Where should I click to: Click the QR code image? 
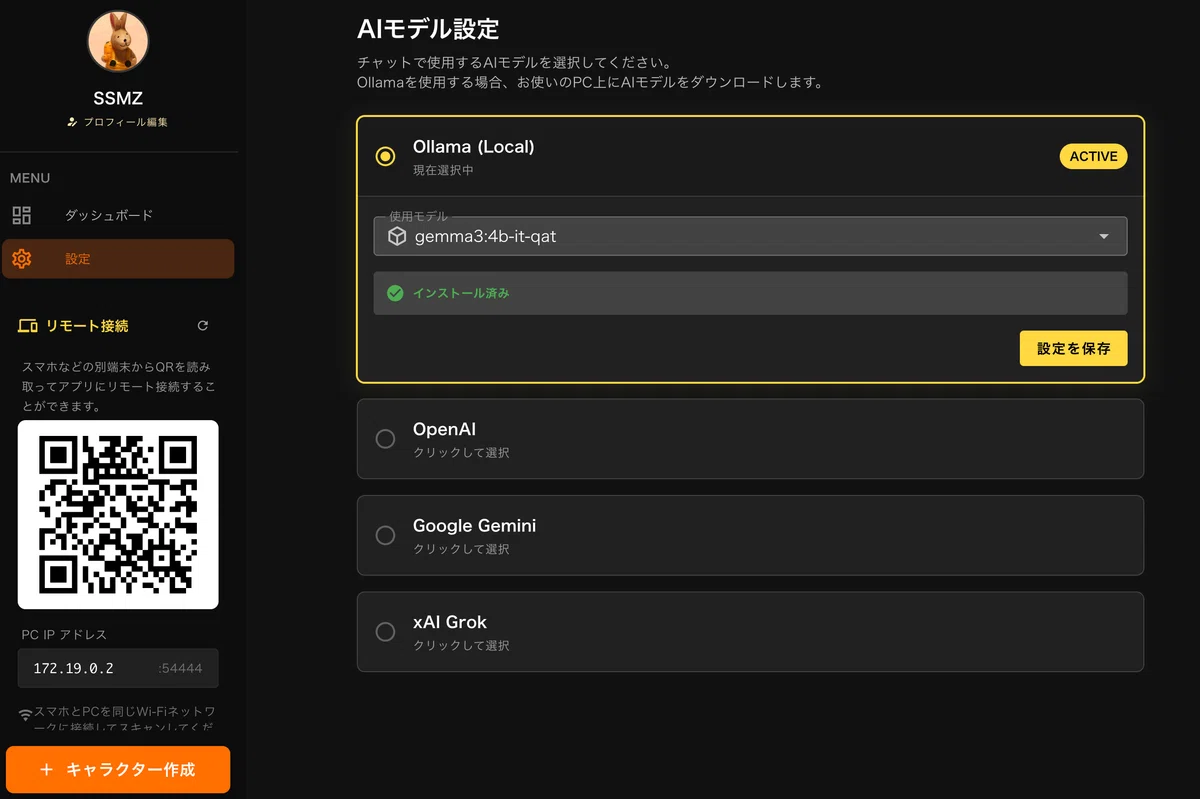(x=118, y=514)
